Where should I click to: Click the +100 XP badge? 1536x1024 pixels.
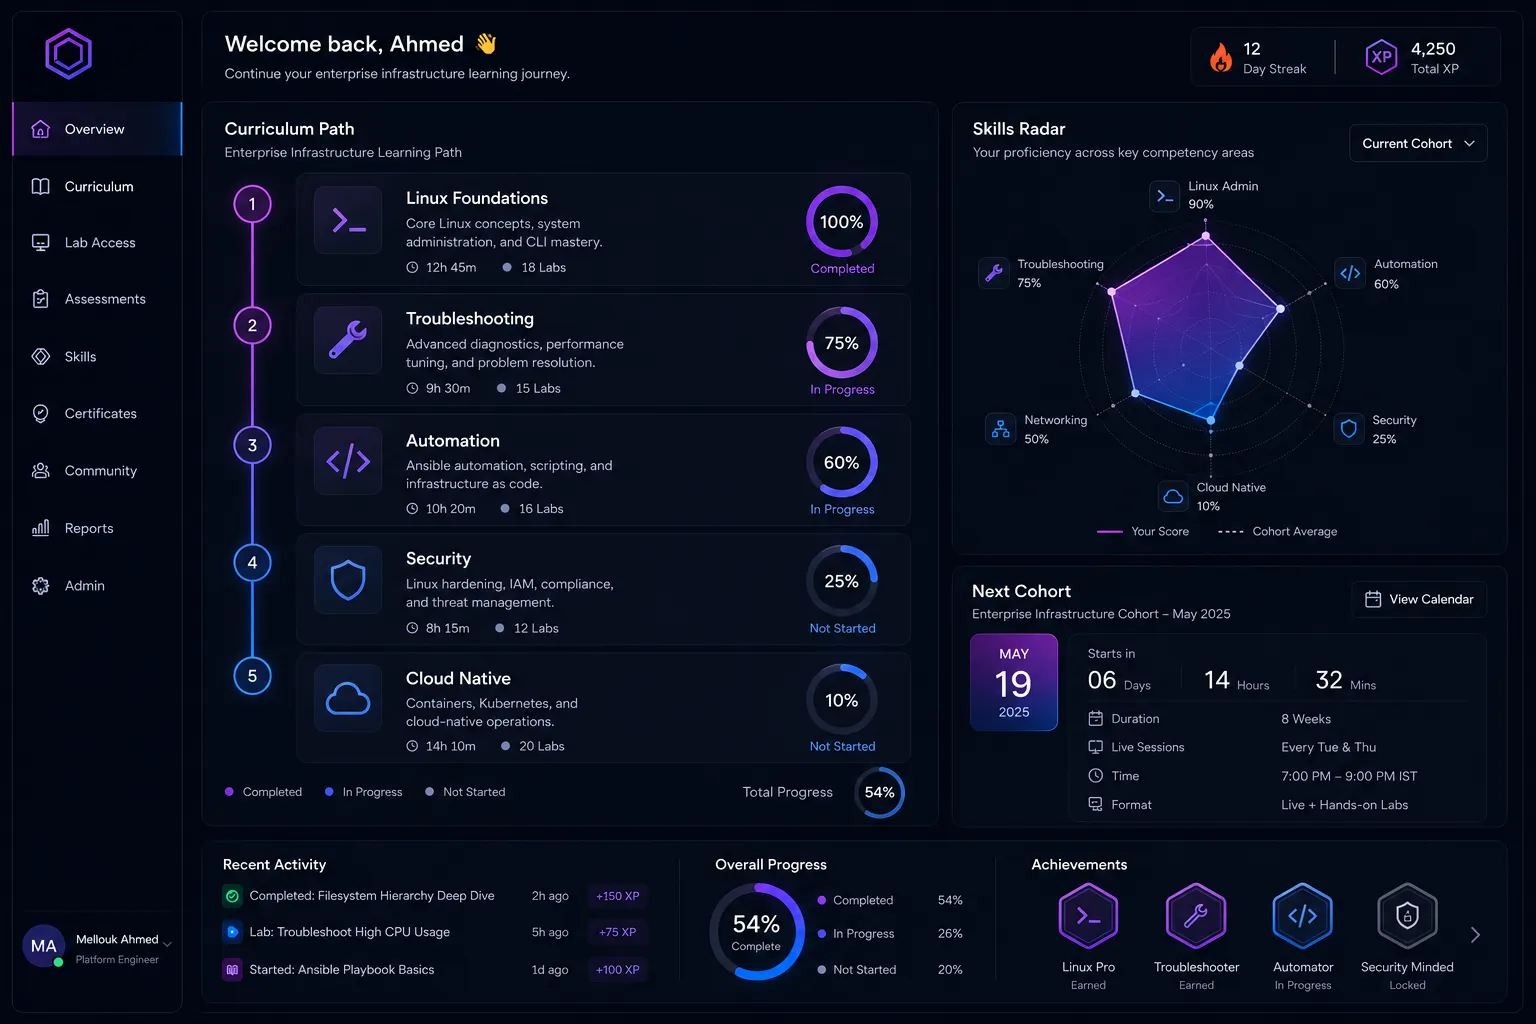pos(618,970)
